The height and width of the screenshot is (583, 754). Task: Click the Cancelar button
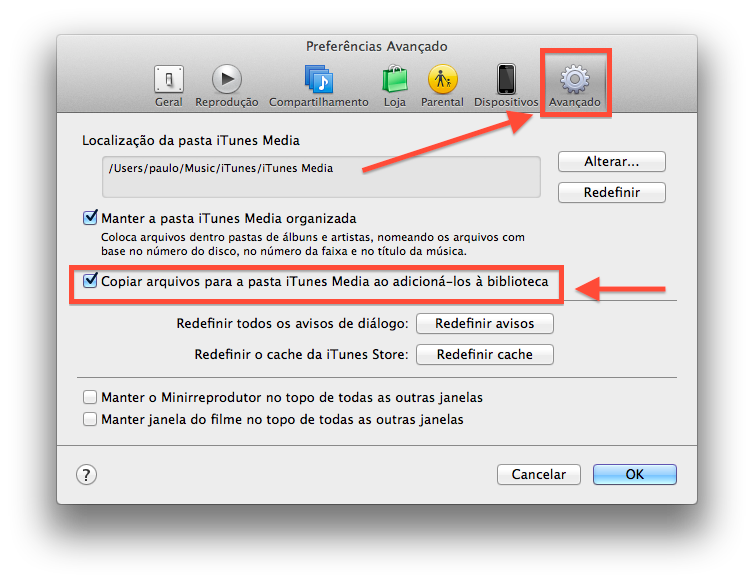pos(538,475)
